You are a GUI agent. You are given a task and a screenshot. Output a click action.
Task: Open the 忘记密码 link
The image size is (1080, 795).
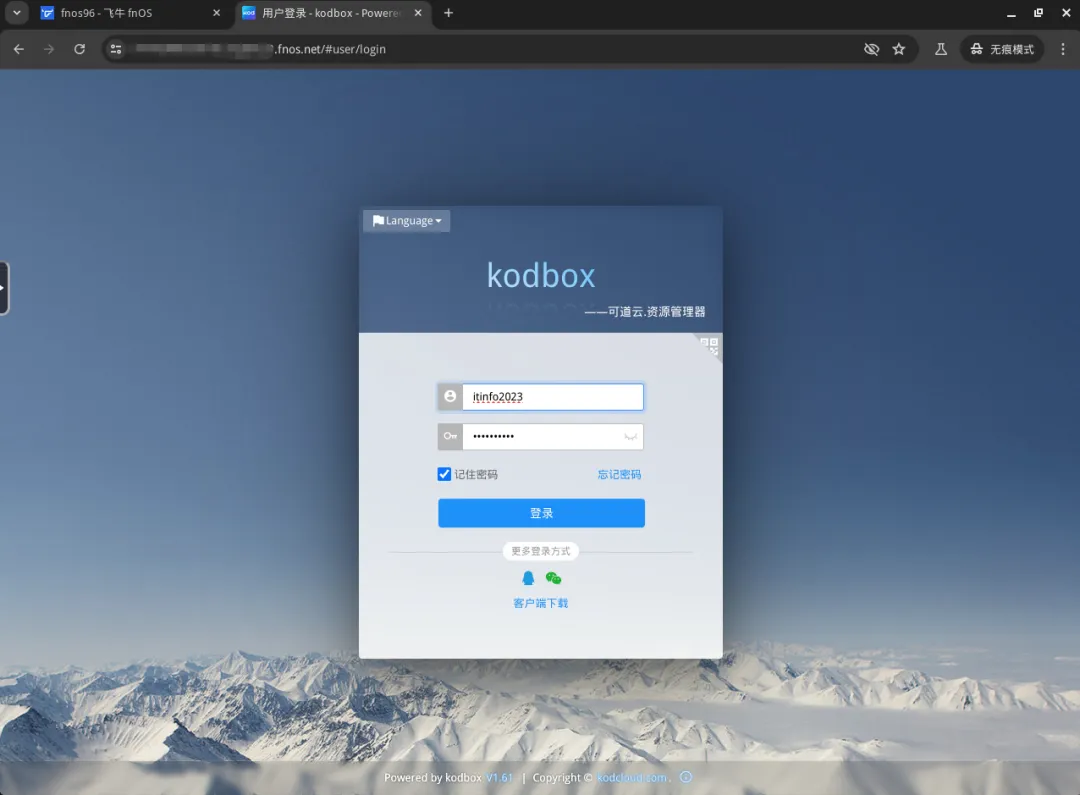(x=619, y=474)
